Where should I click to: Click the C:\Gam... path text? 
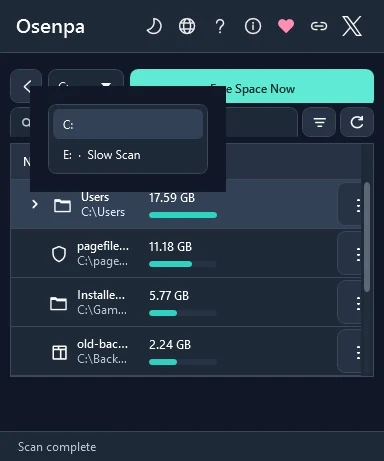pyautogui.click(x=102, y=310)
